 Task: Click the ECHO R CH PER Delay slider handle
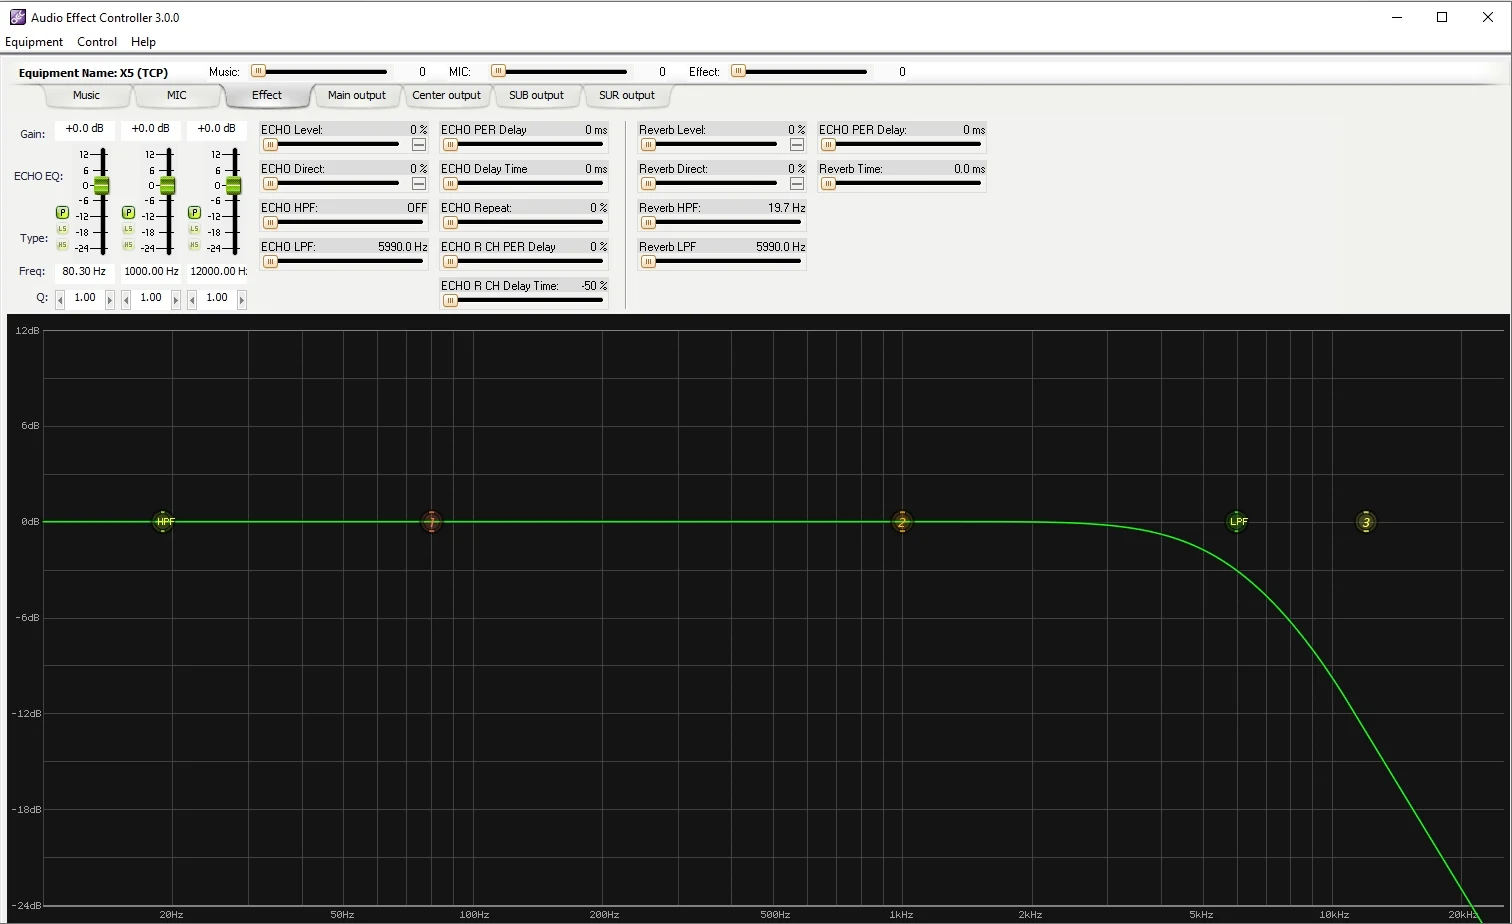coord(450,262)
